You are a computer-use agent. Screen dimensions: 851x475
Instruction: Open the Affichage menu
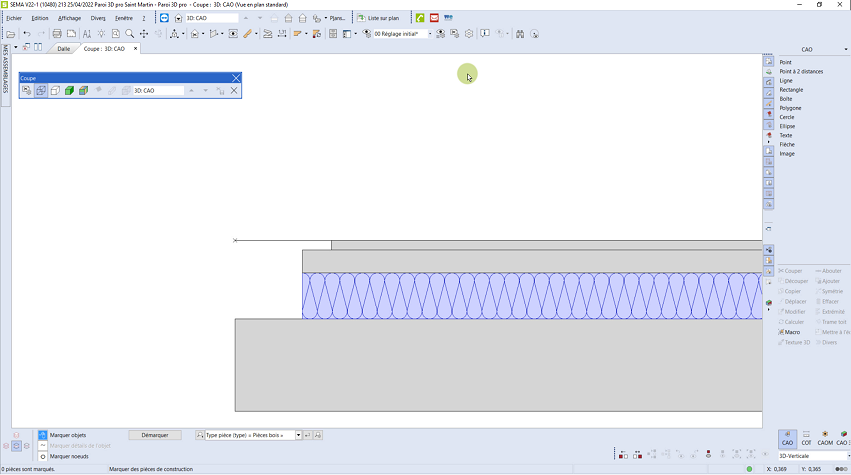(69, 18)
